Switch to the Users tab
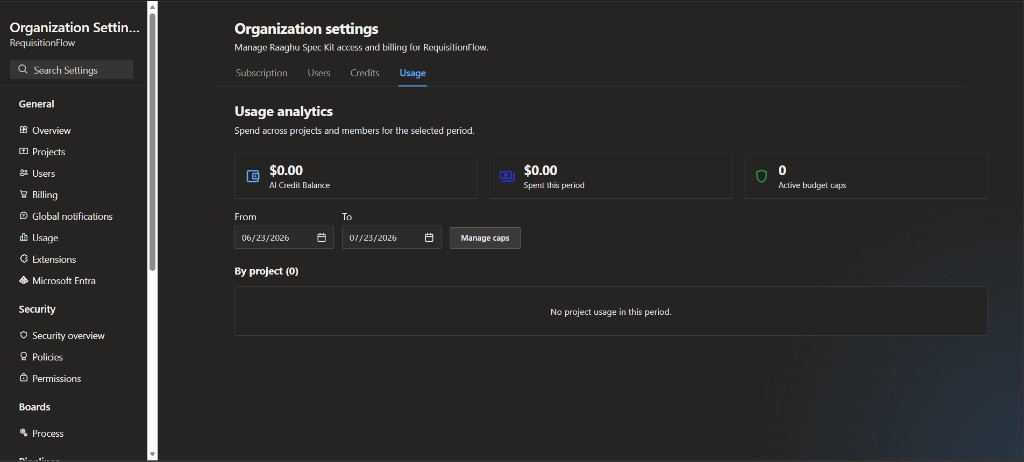 (319, 73)
